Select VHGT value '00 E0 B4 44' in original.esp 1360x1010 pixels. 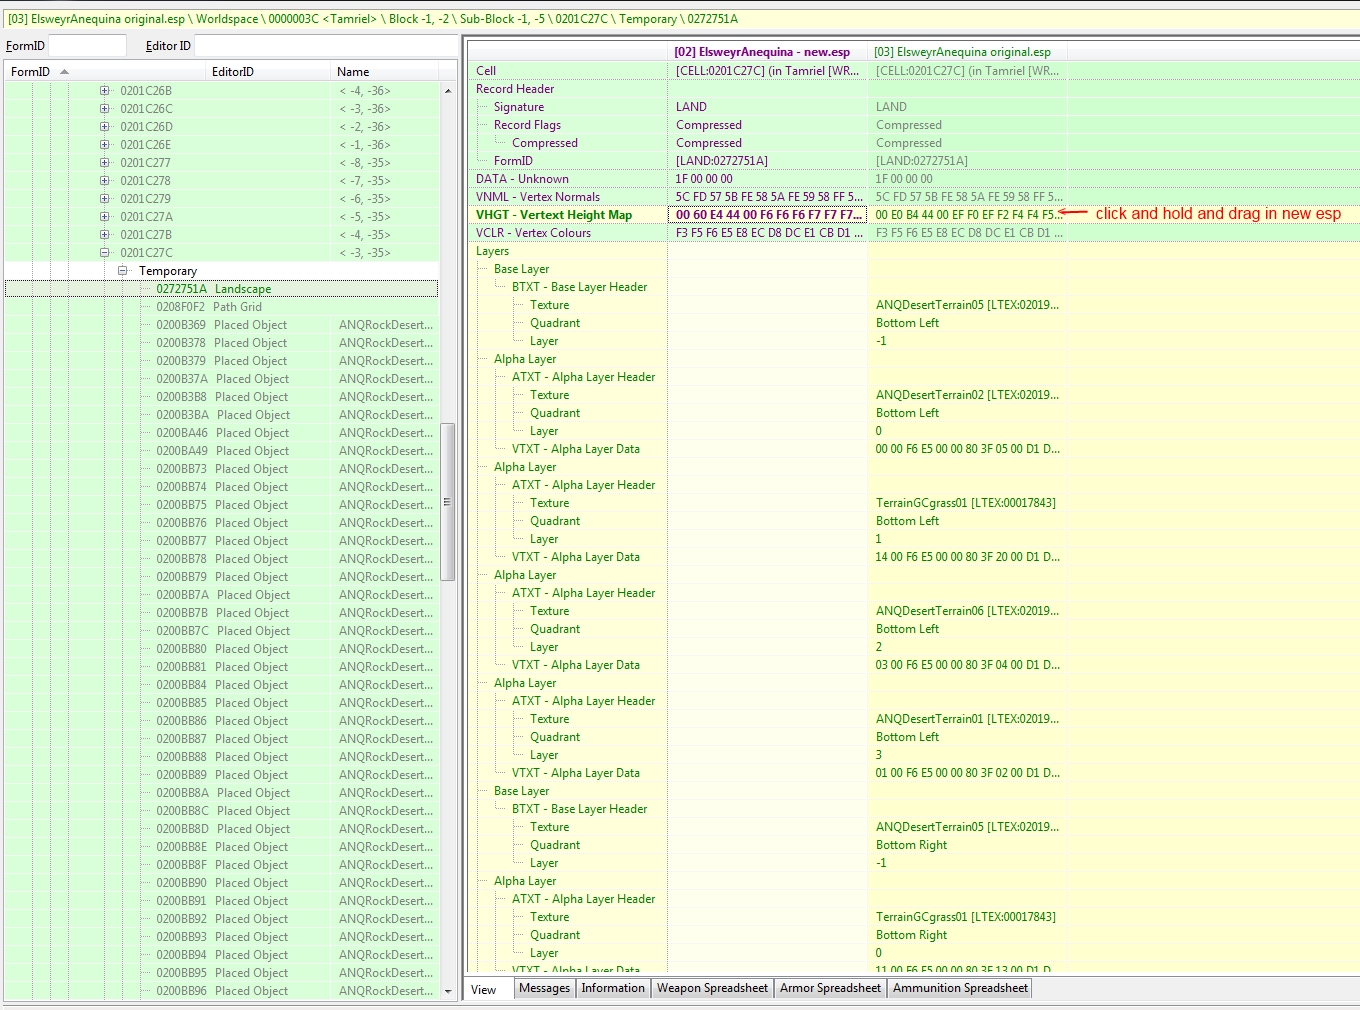tap(967, 215)
